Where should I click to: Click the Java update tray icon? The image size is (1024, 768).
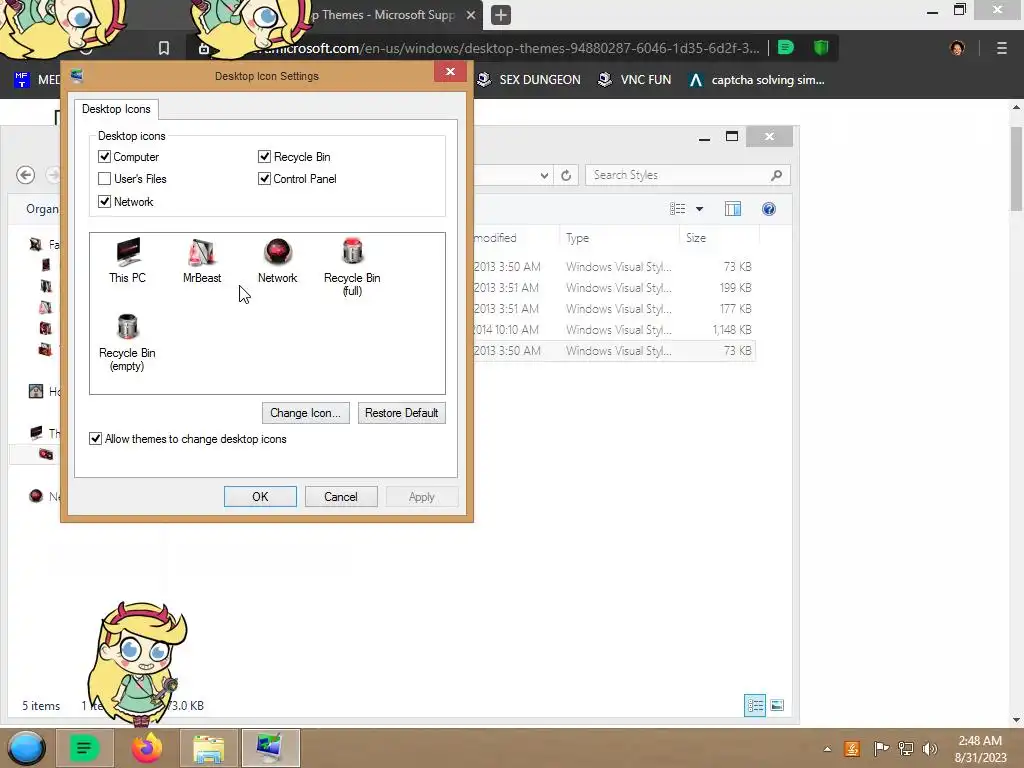pos(852,749)
